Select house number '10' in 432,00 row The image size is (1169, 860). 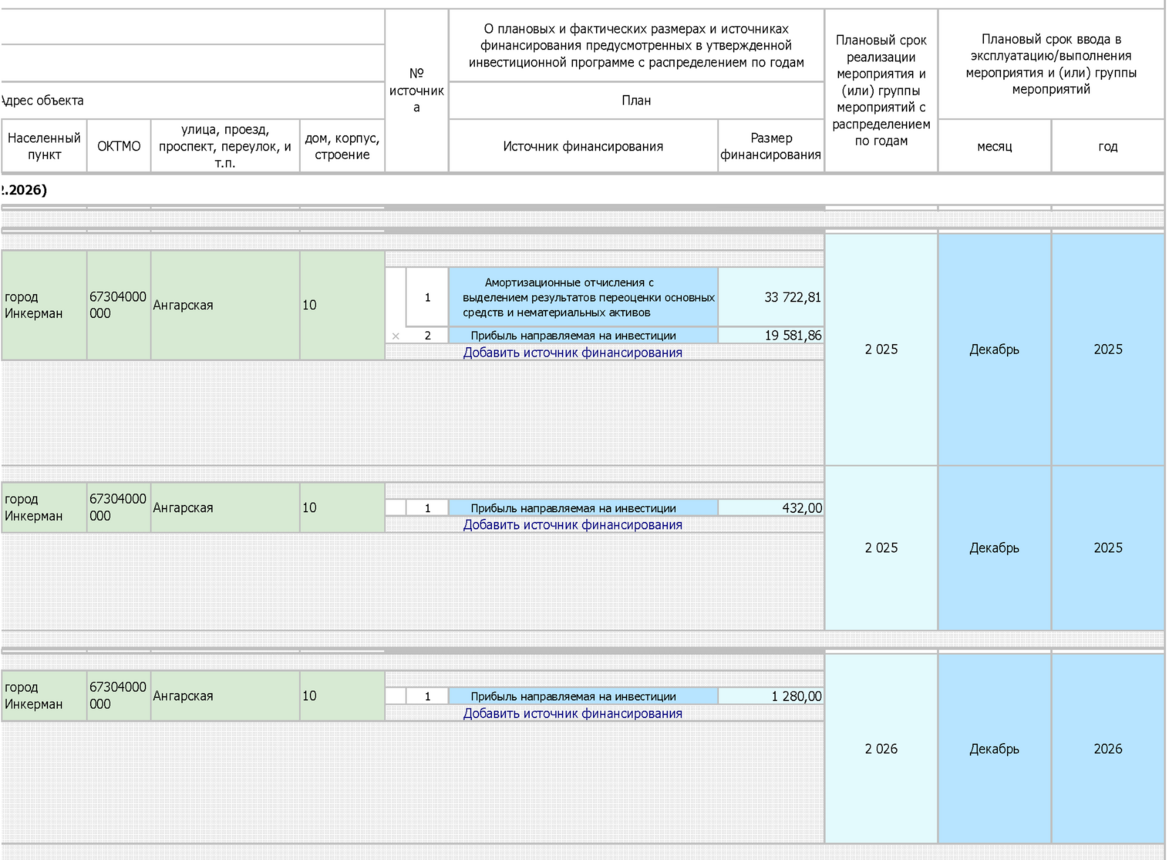[x=342, y=508]
